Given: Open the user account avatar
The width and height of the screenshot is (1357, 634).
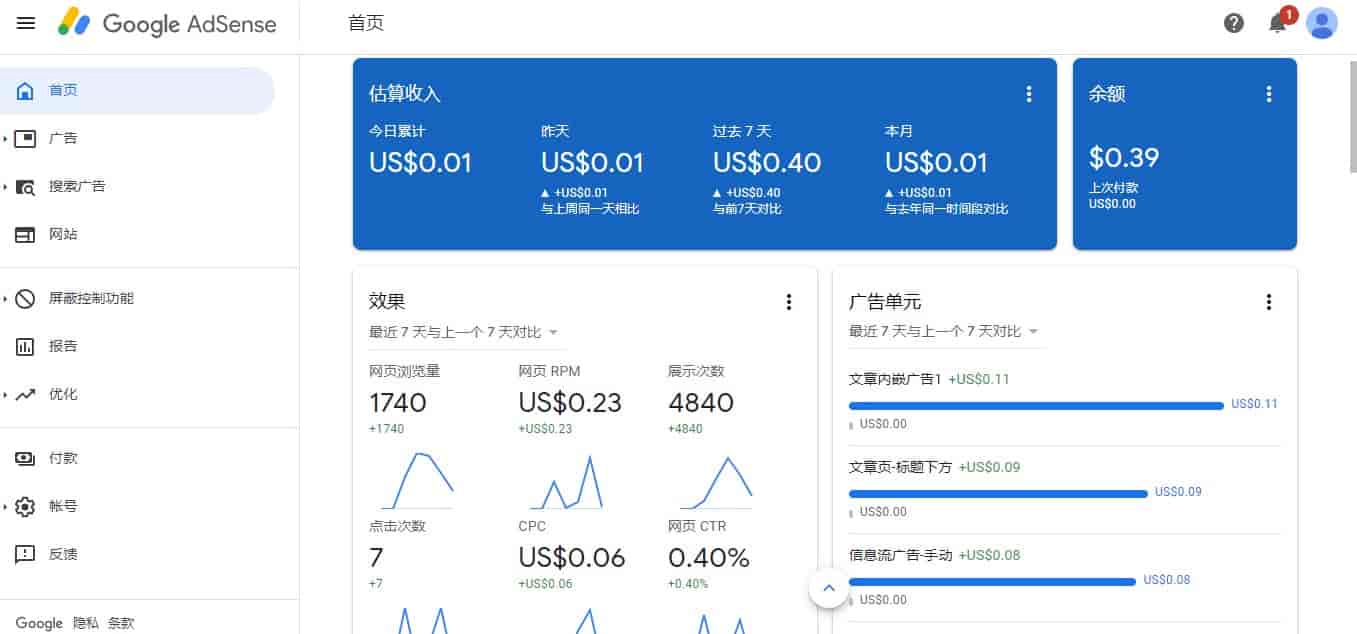Looking at the screenshot, I should click(x=1322, y=23).
